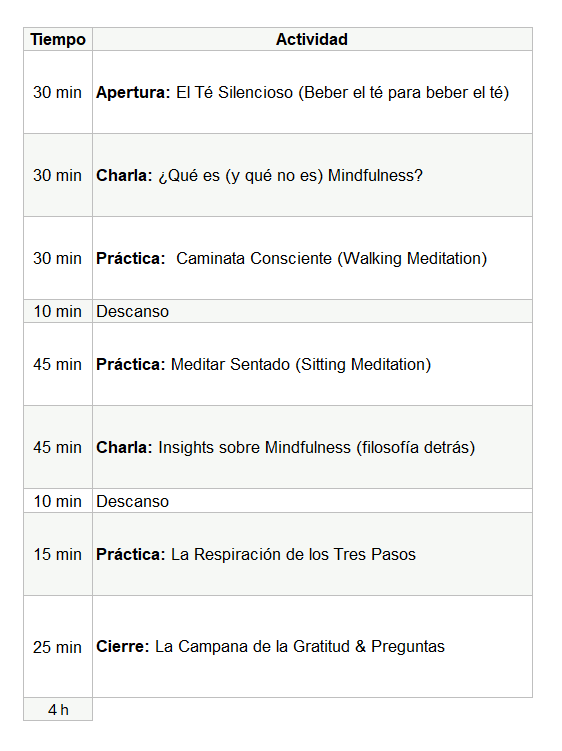Select the Insights sobre Mindfulness cell
562x751 pixels.
[312, 447]
